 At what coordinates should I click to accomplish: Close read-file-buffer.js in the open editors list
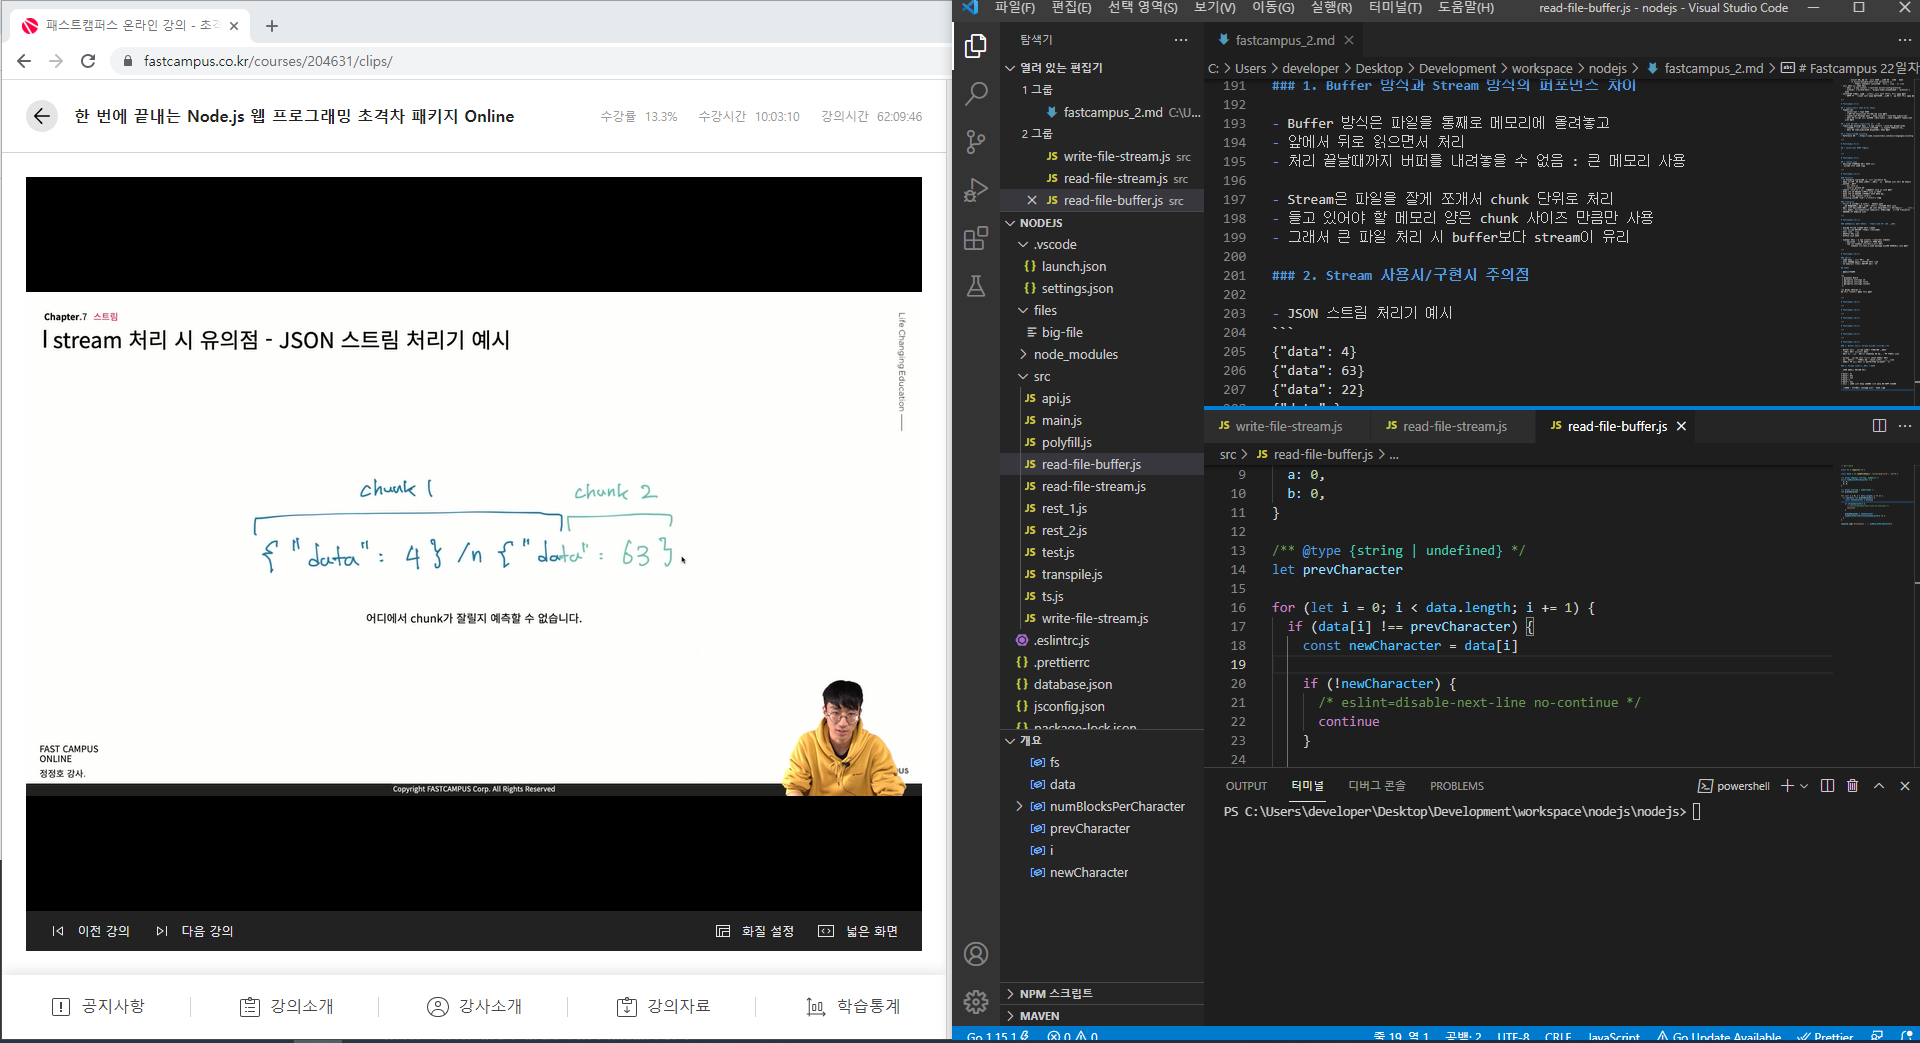coord(1032,200)
